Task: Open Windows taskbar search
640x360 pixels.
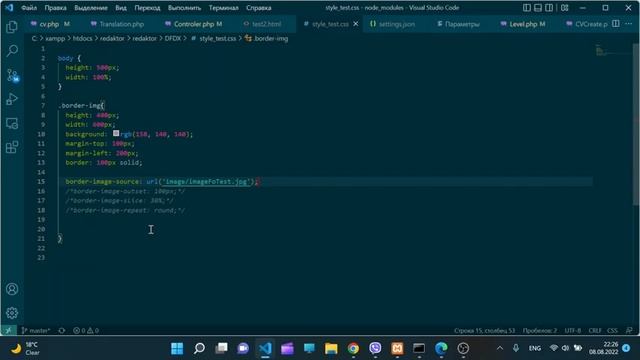Action: [199, 348]
